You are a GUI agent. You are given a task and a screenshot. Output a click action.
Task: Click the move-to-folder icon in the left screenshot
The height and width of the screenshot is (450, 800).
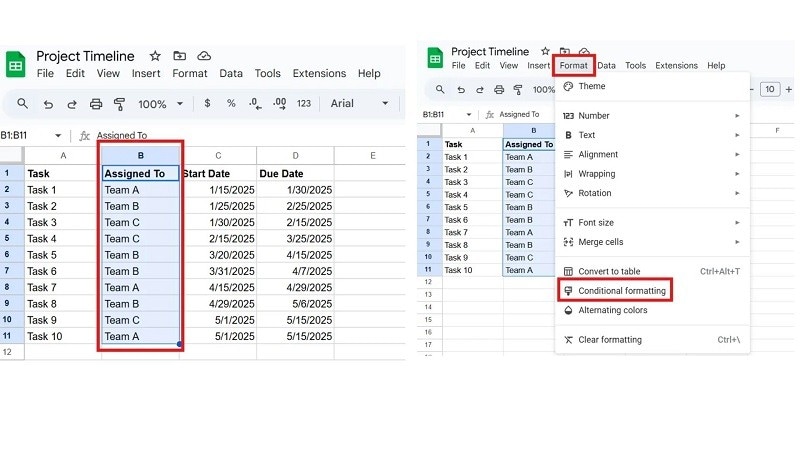point(180,56)
